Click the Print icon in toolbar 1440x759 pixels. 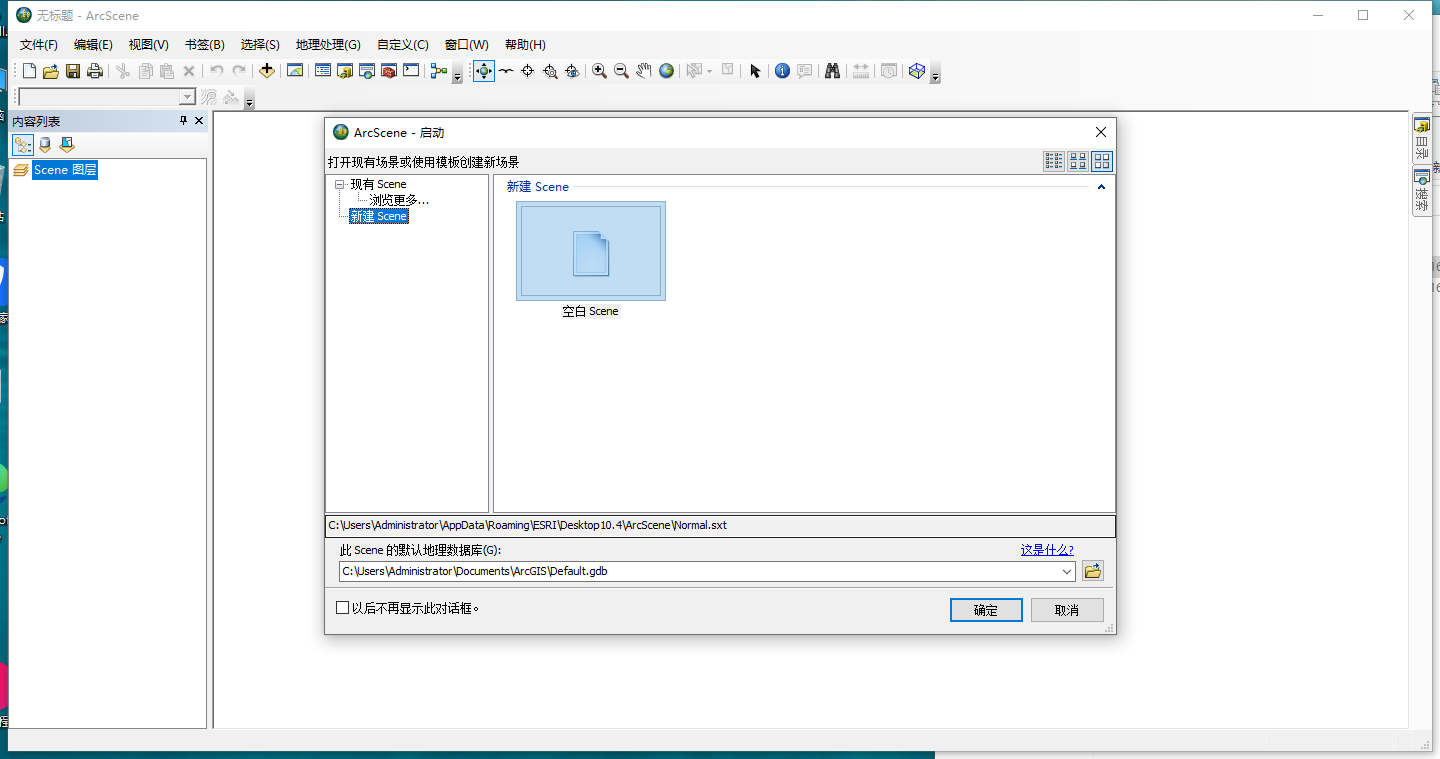pos(95,71)
